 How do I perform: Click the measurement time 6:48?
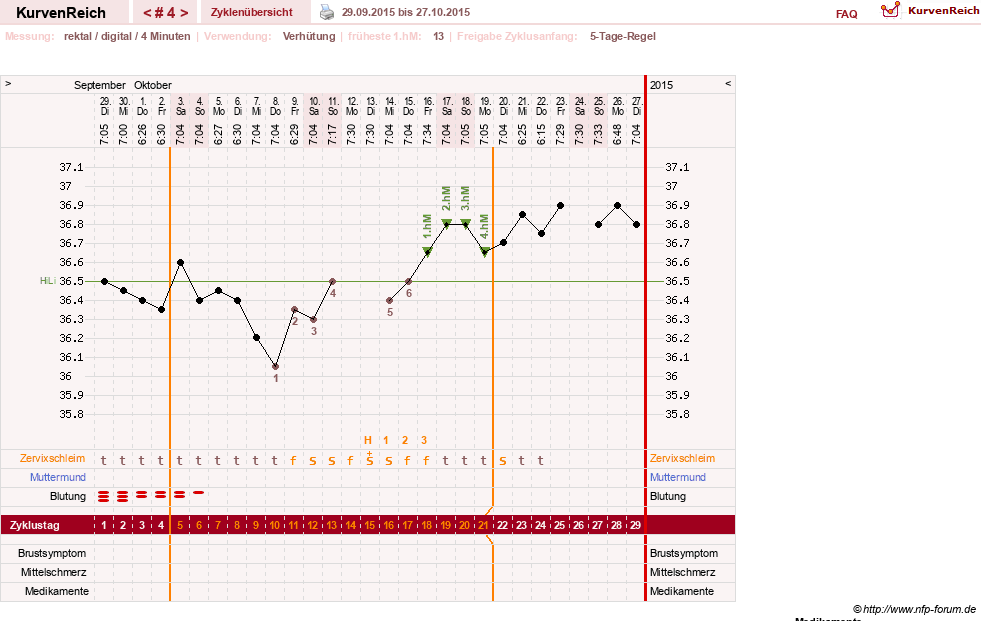pyautogui.click(x=618, y=134)
